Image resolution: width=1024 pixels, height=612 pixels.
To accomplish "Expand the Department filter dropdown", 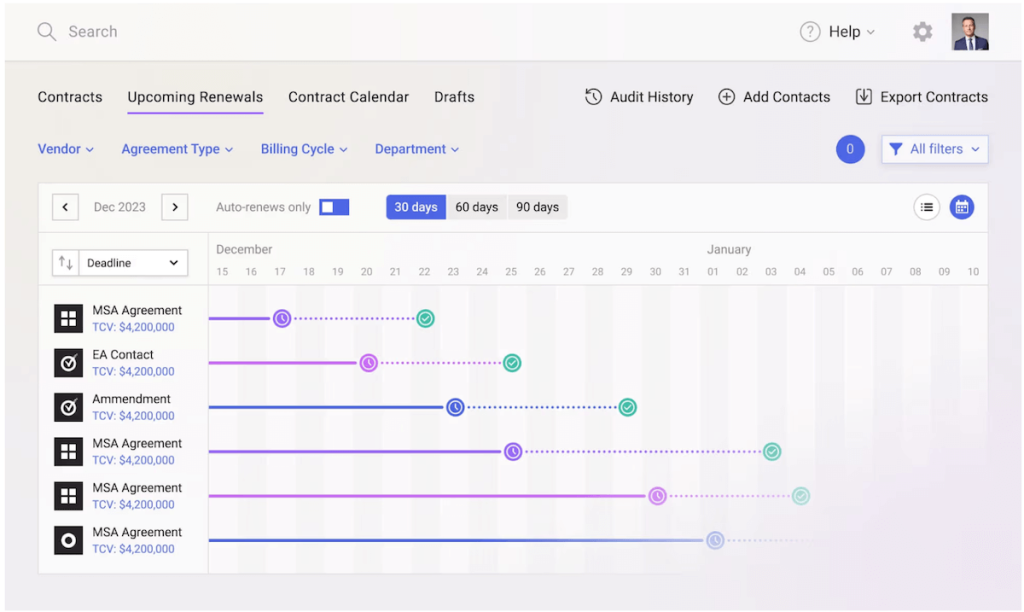I will coord(417,148).
